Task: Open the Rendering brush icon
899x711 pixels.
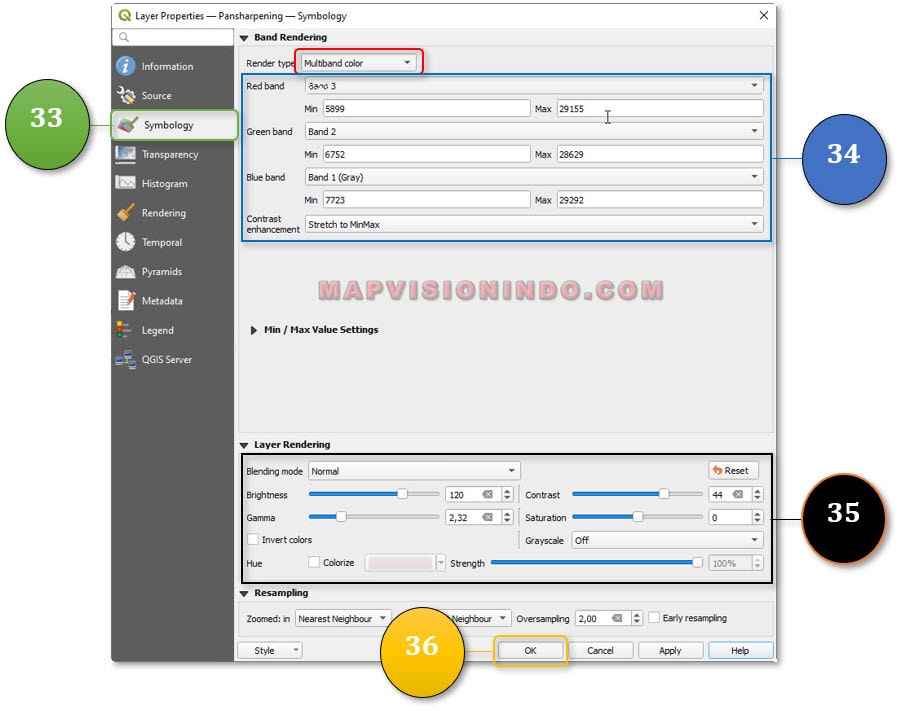Action: 125,213
